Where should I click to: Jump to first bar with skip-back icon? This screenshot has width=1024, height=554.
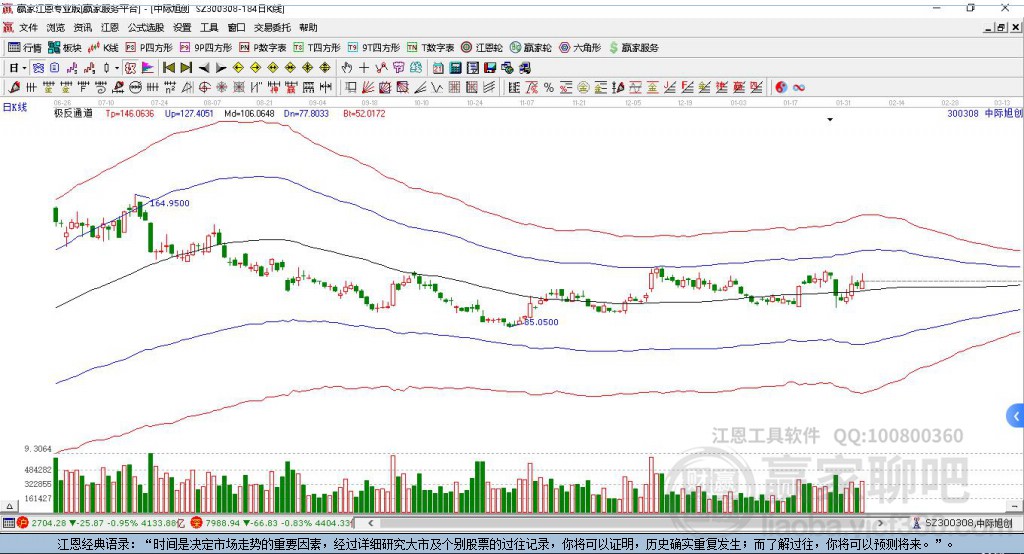[168, 68]
